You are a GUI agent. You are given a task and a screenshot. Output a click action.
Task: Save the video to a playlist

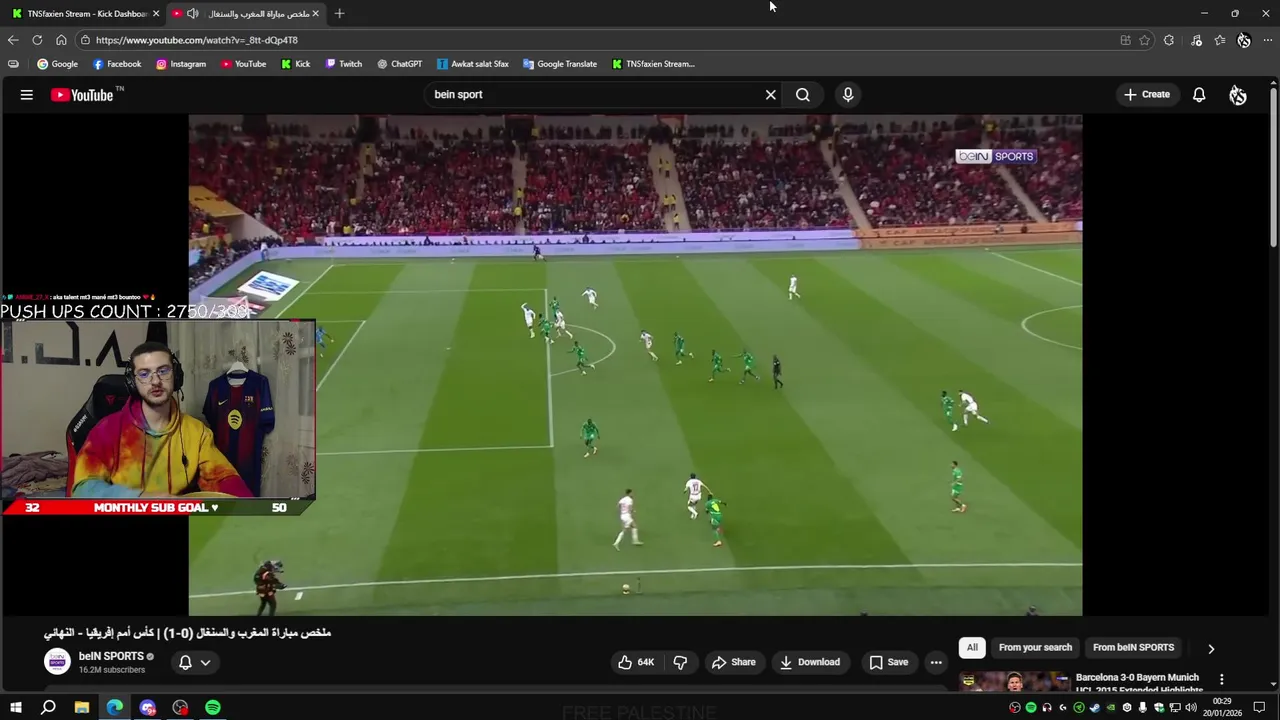888,662
